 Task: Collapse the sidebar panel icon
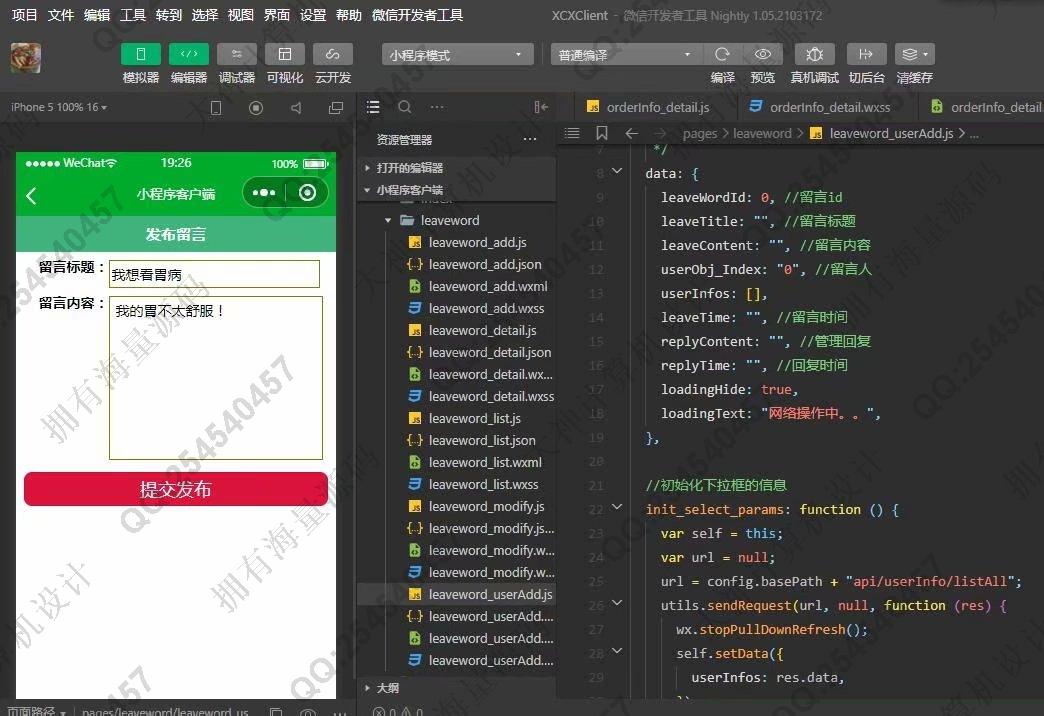(x=541, y=107)
